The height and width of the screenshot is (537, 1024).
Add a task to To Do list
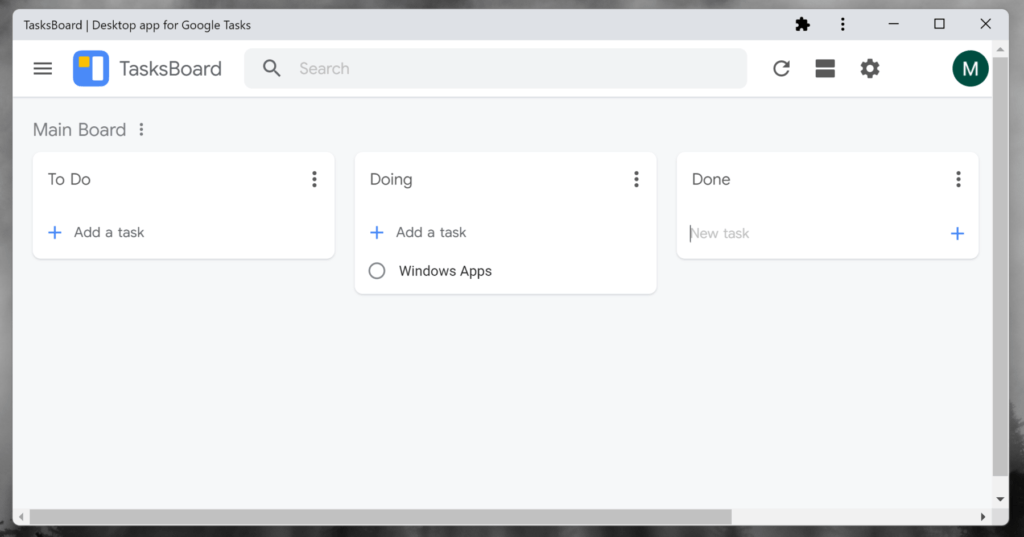pos(96,233)
